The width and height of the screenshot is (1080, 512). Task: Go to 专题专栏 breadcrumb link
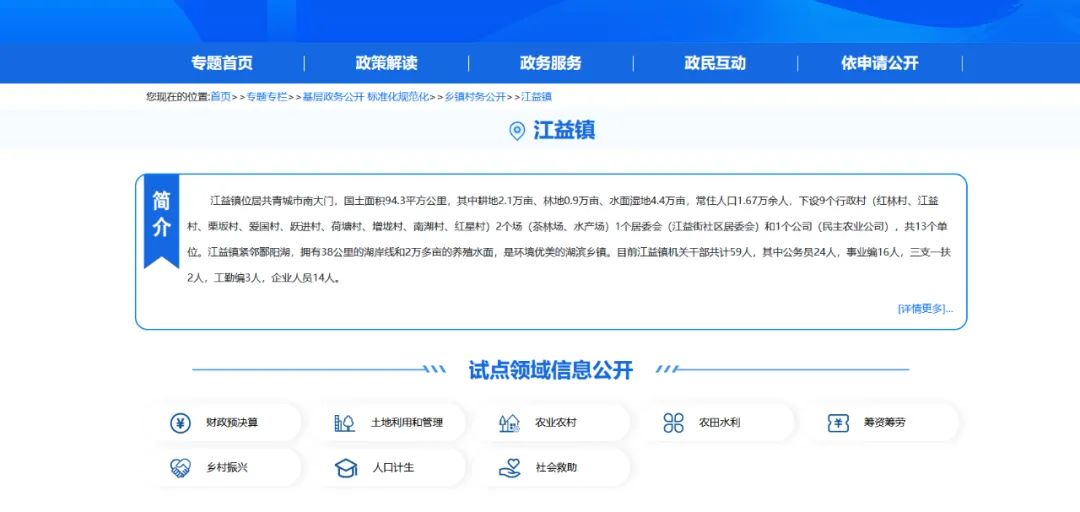coord(267,97)
